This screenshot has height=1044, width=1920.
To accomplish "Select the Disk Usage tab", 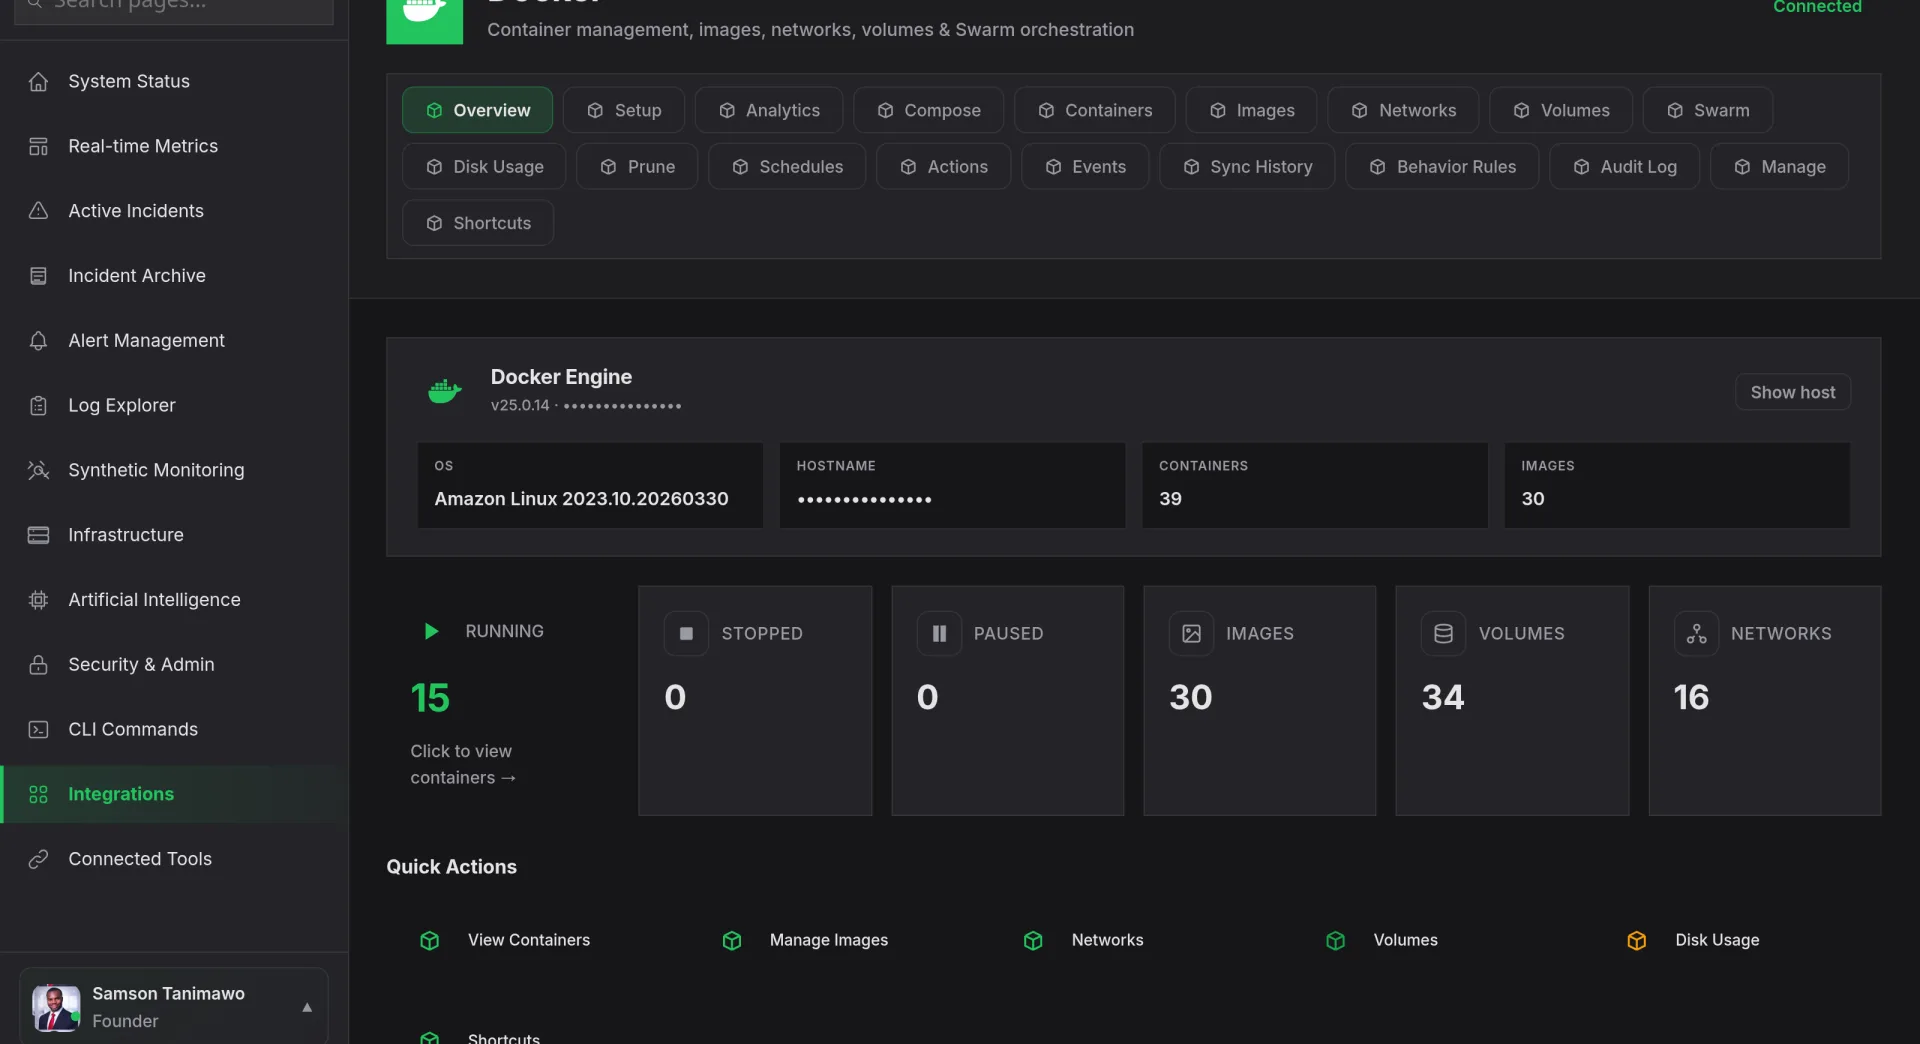I will pyautogui.click(x=484, y=167).
